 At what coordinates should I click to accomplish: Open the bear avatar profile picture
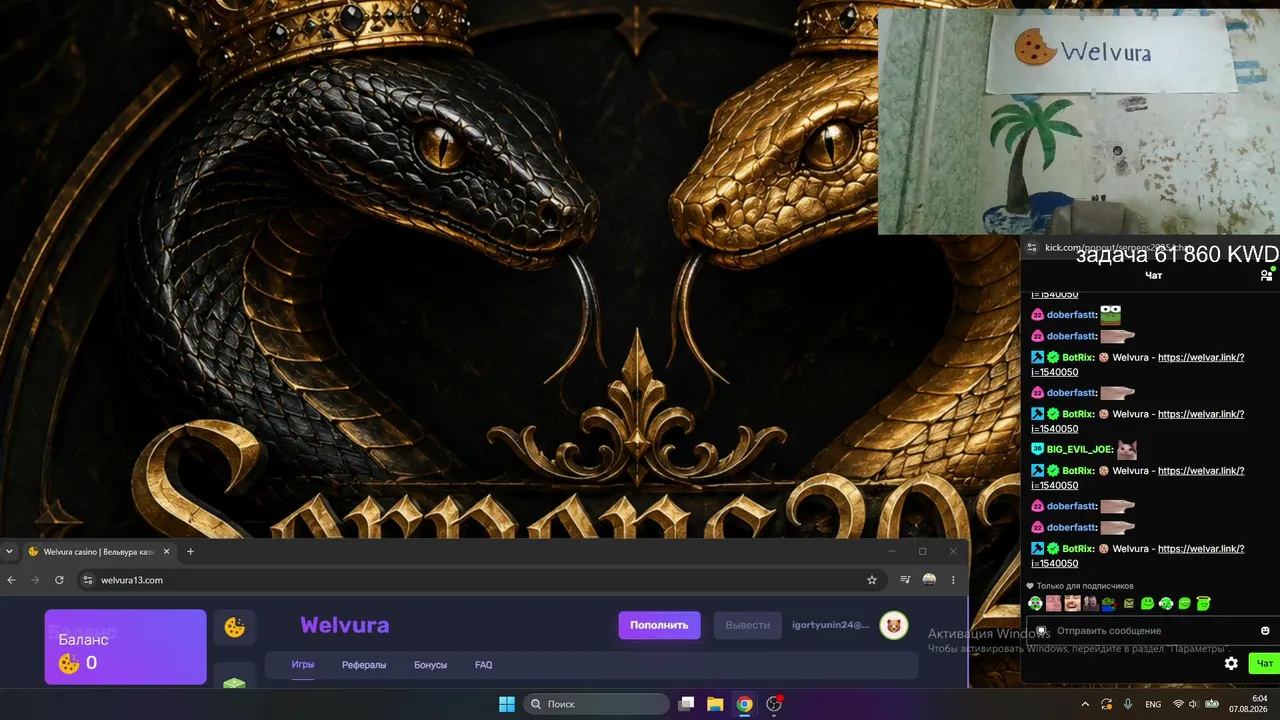tap(893, 625)
